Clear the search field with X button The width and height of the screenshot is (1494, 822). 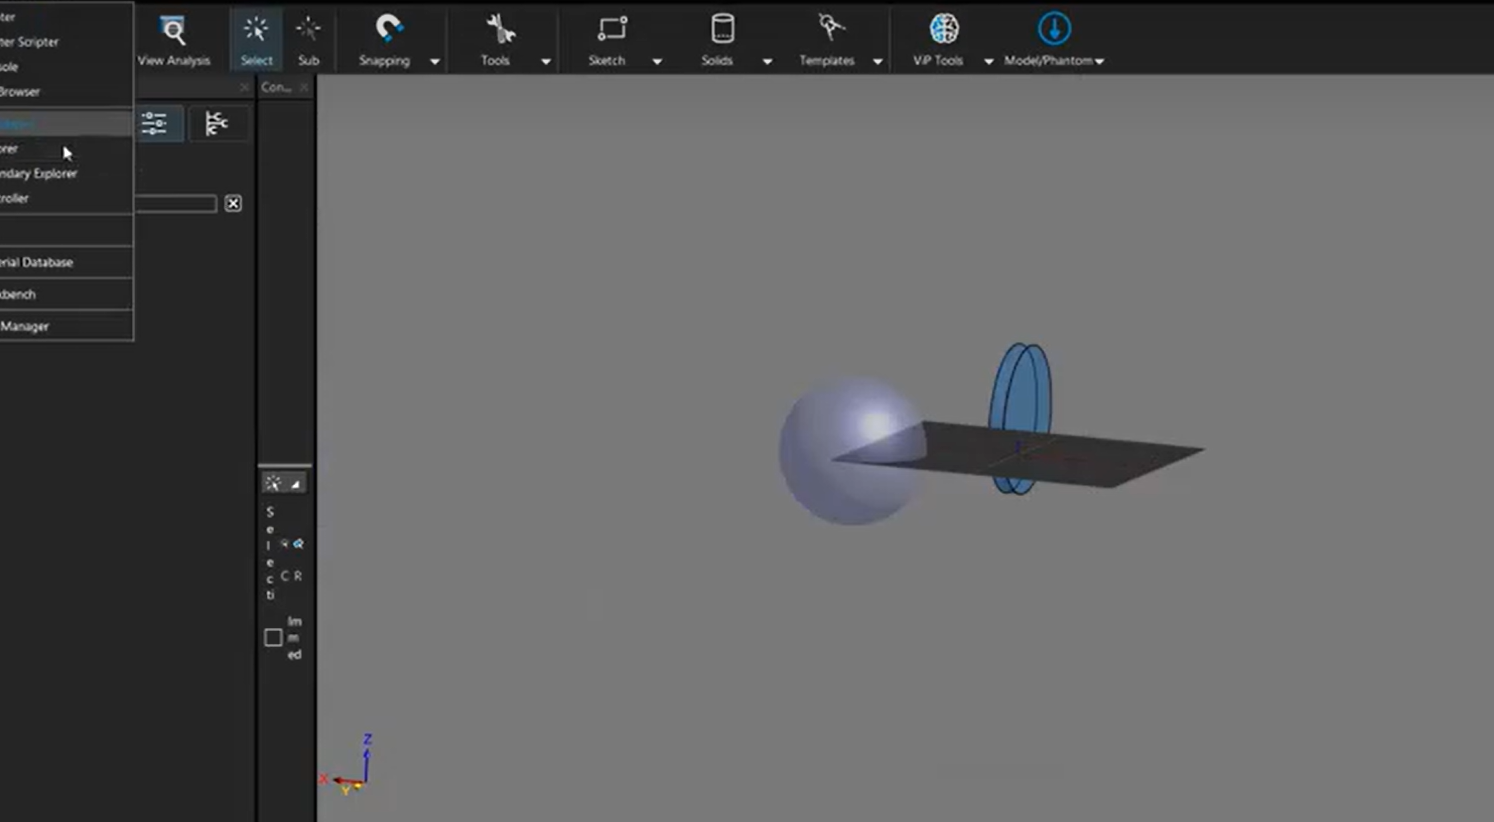click(x=233, y=203)
